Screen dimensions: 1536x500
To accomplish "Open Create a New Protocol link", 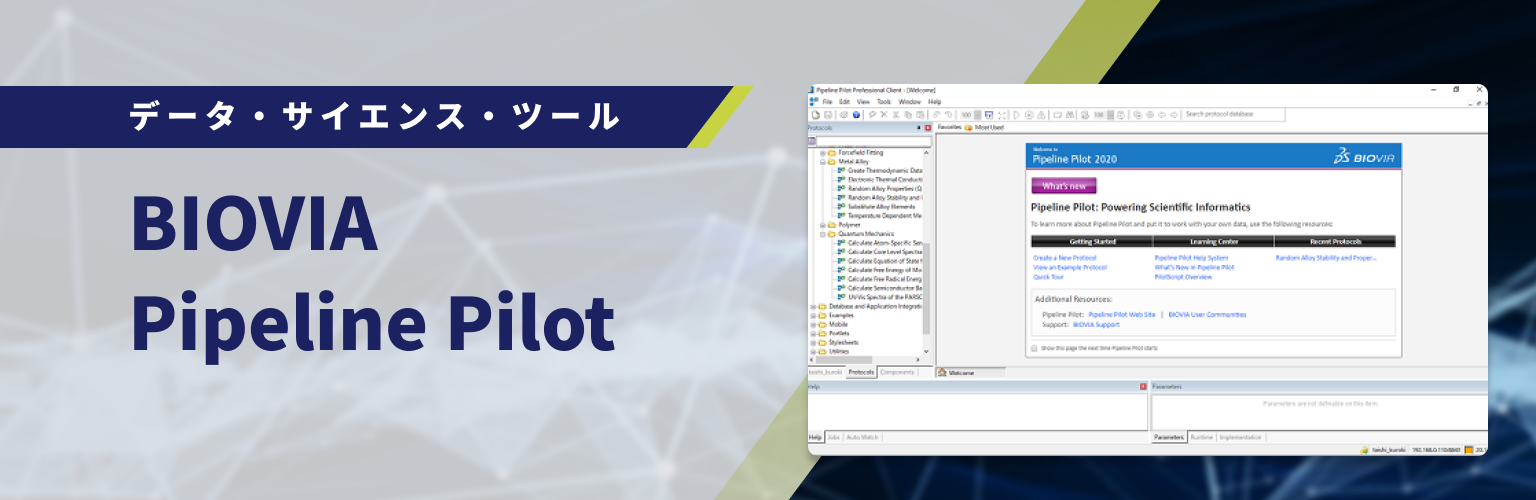I will (x=1065, y=258).
